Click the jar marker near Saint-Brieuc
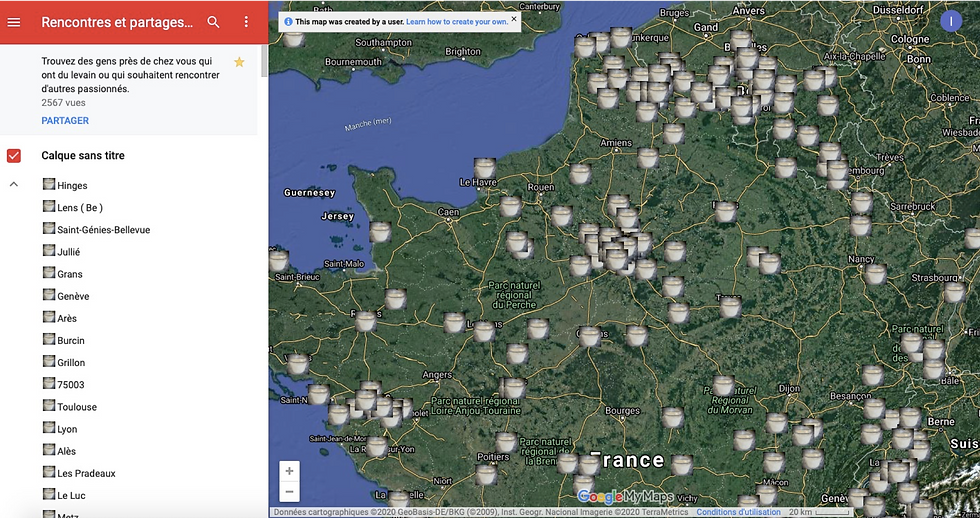980x518 pixels. pyautogui.click(x=278, y=260)
